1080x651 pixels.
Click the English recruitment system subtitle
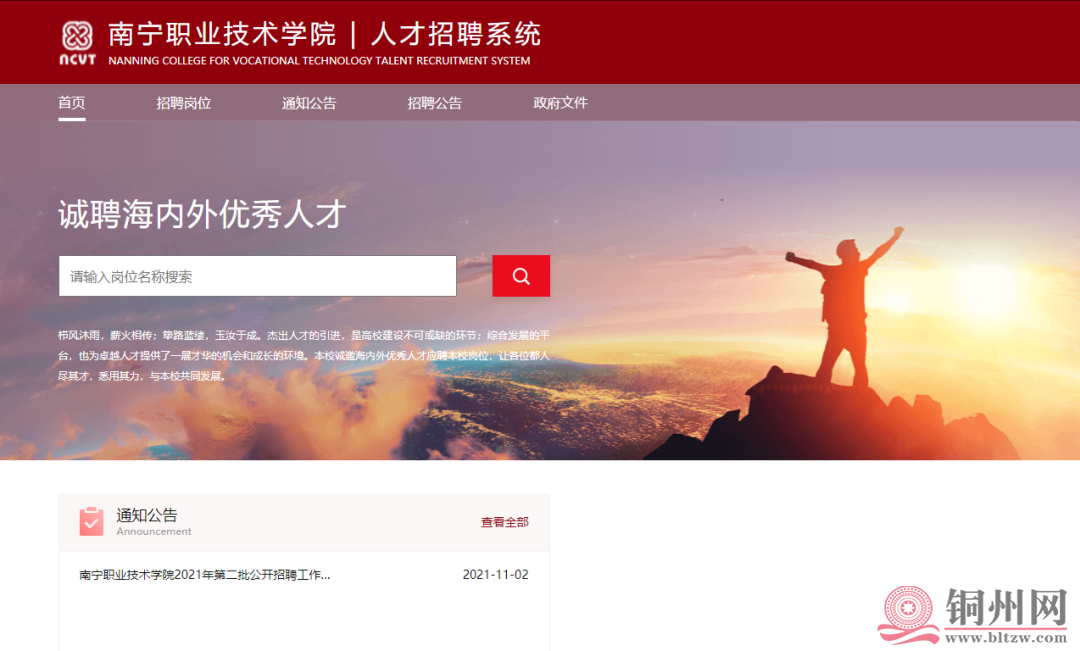pyautogui.click(x=319, y=61)
